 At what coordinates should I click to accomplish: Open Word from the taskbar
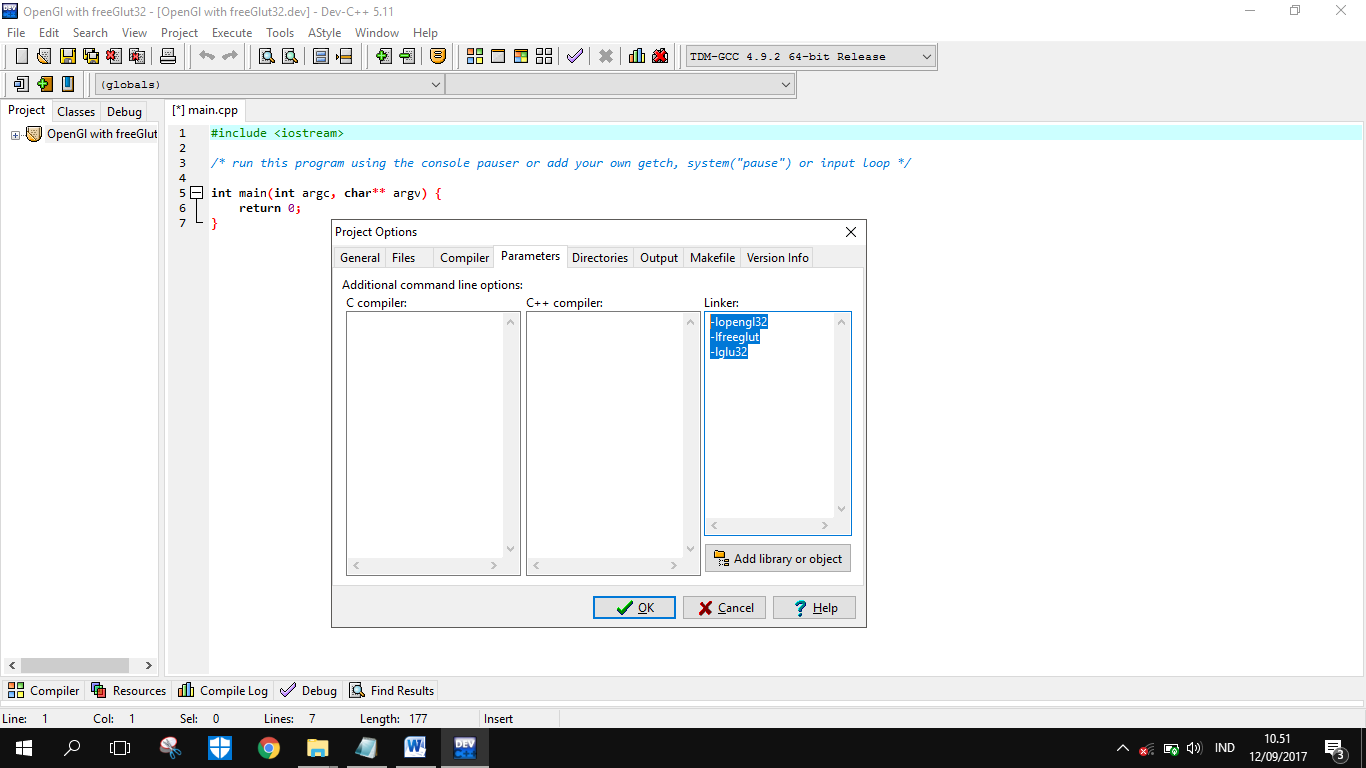click(415, 747)
